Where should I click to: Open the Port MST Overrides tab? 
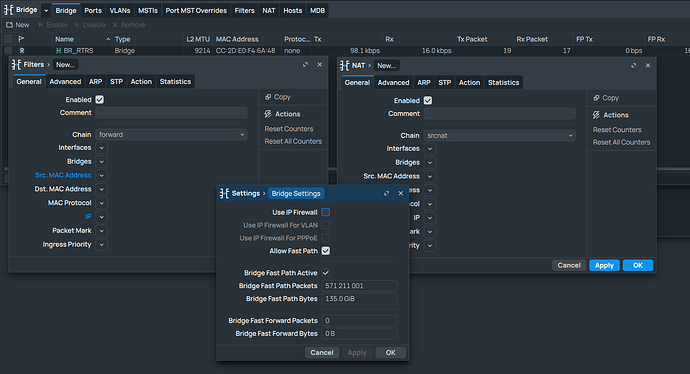click(196, 11)
